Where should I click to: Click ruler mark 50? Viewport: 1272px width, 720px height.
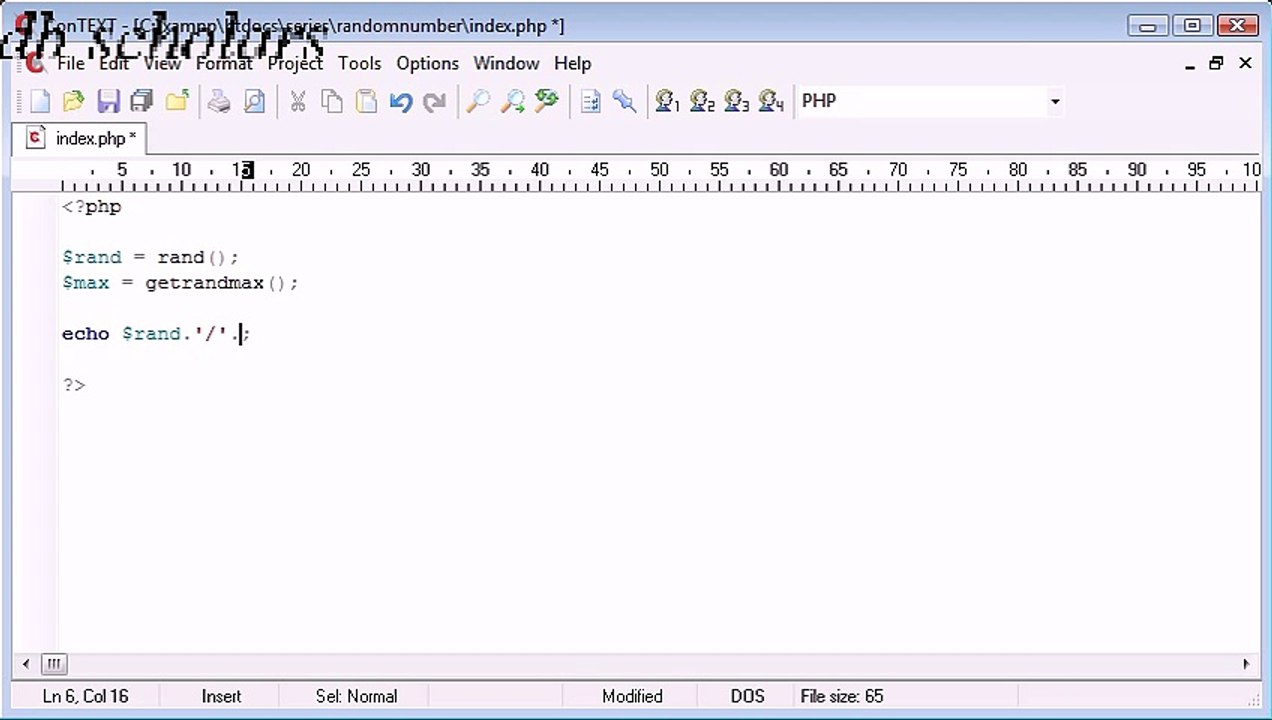(659, 170)
